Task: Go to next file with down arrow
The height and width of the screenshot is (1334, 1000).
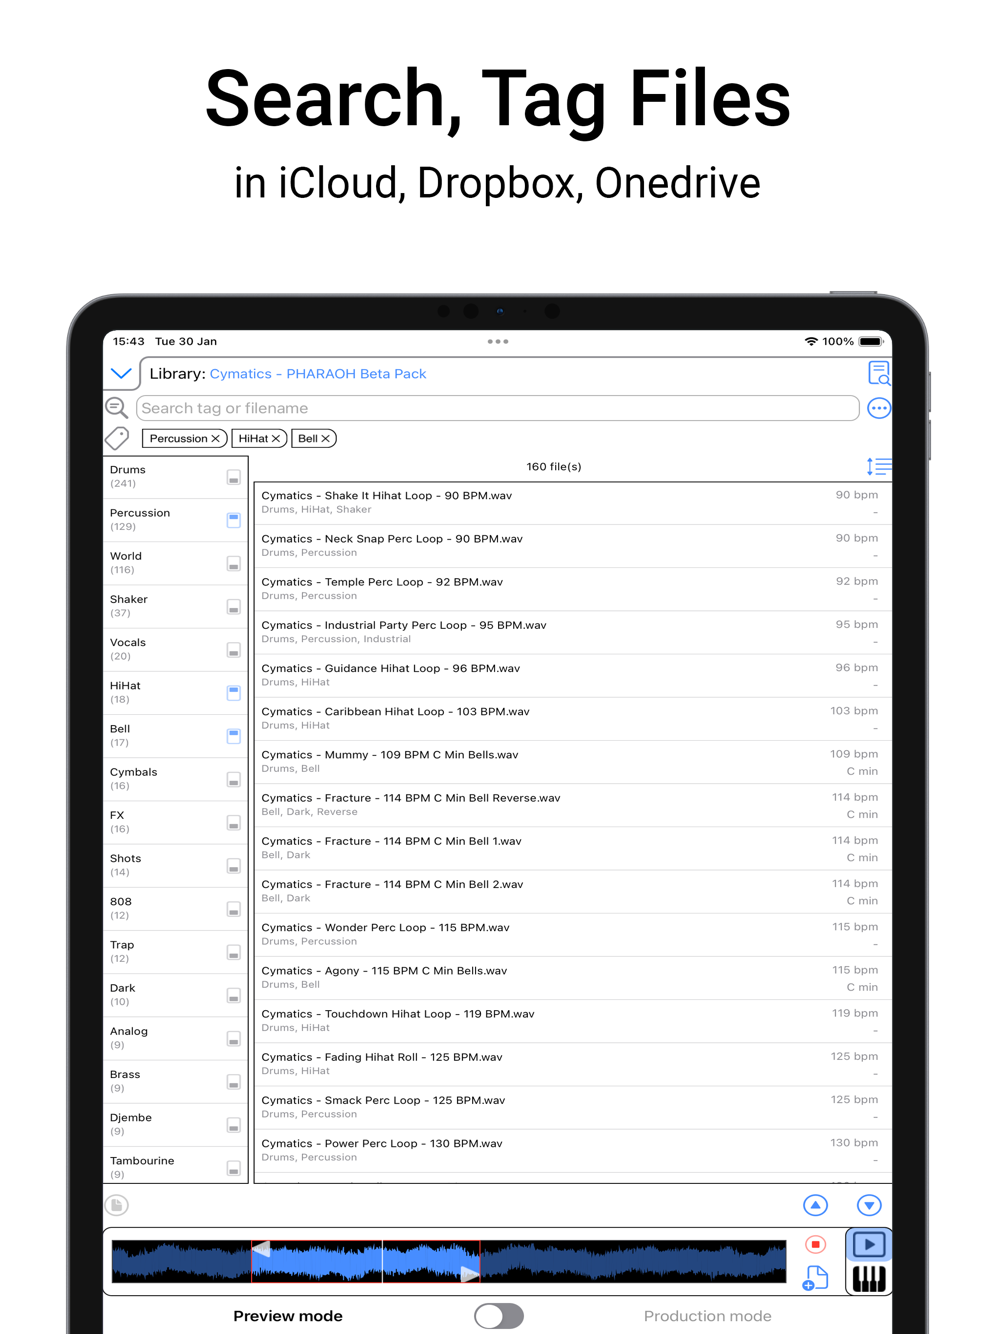Action: pyautogui.click(x=869, y=1205)
